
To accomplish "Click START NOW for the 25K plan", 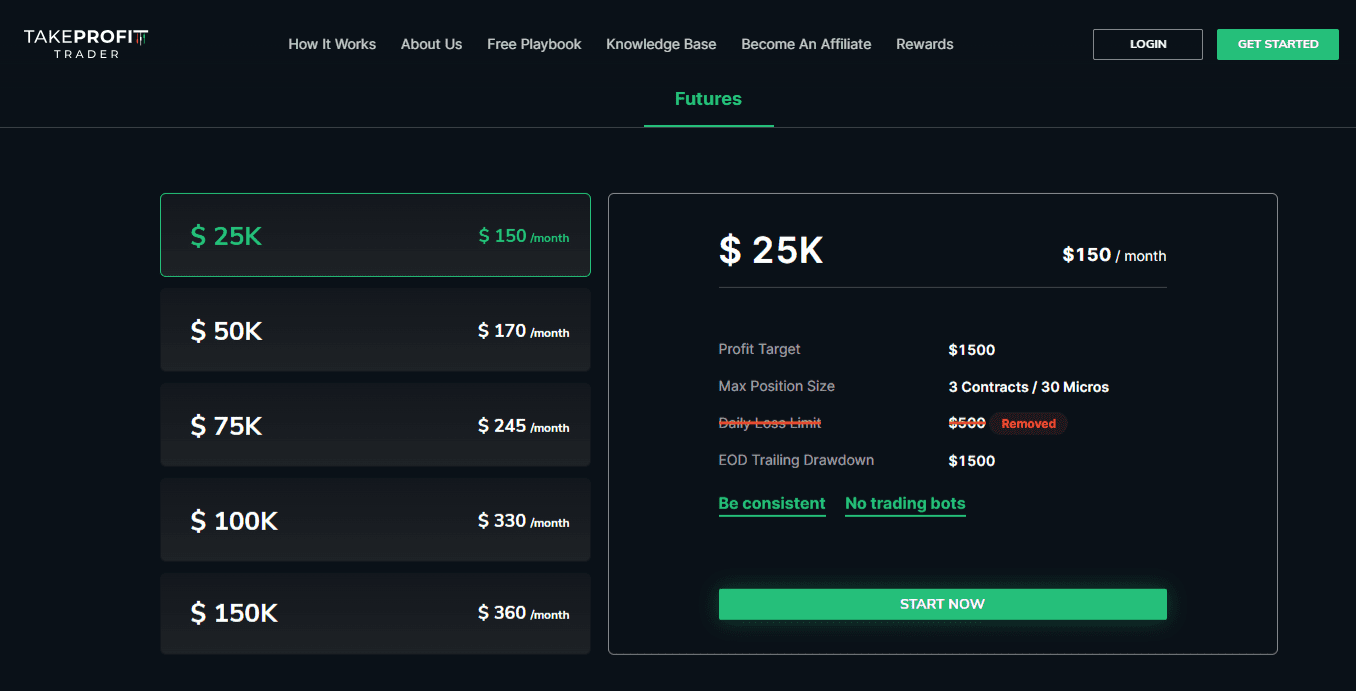I will 942,604.
